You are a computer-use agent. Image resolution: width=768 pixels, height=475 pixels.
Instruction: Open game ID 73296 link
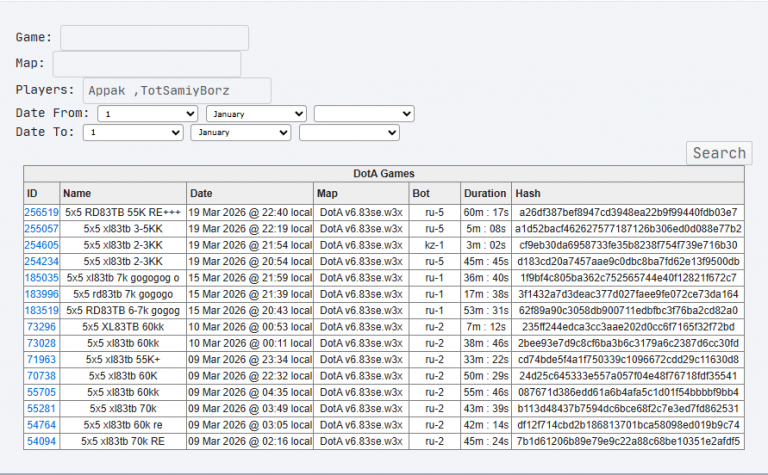pyautogui.click(x=42, y=327)
